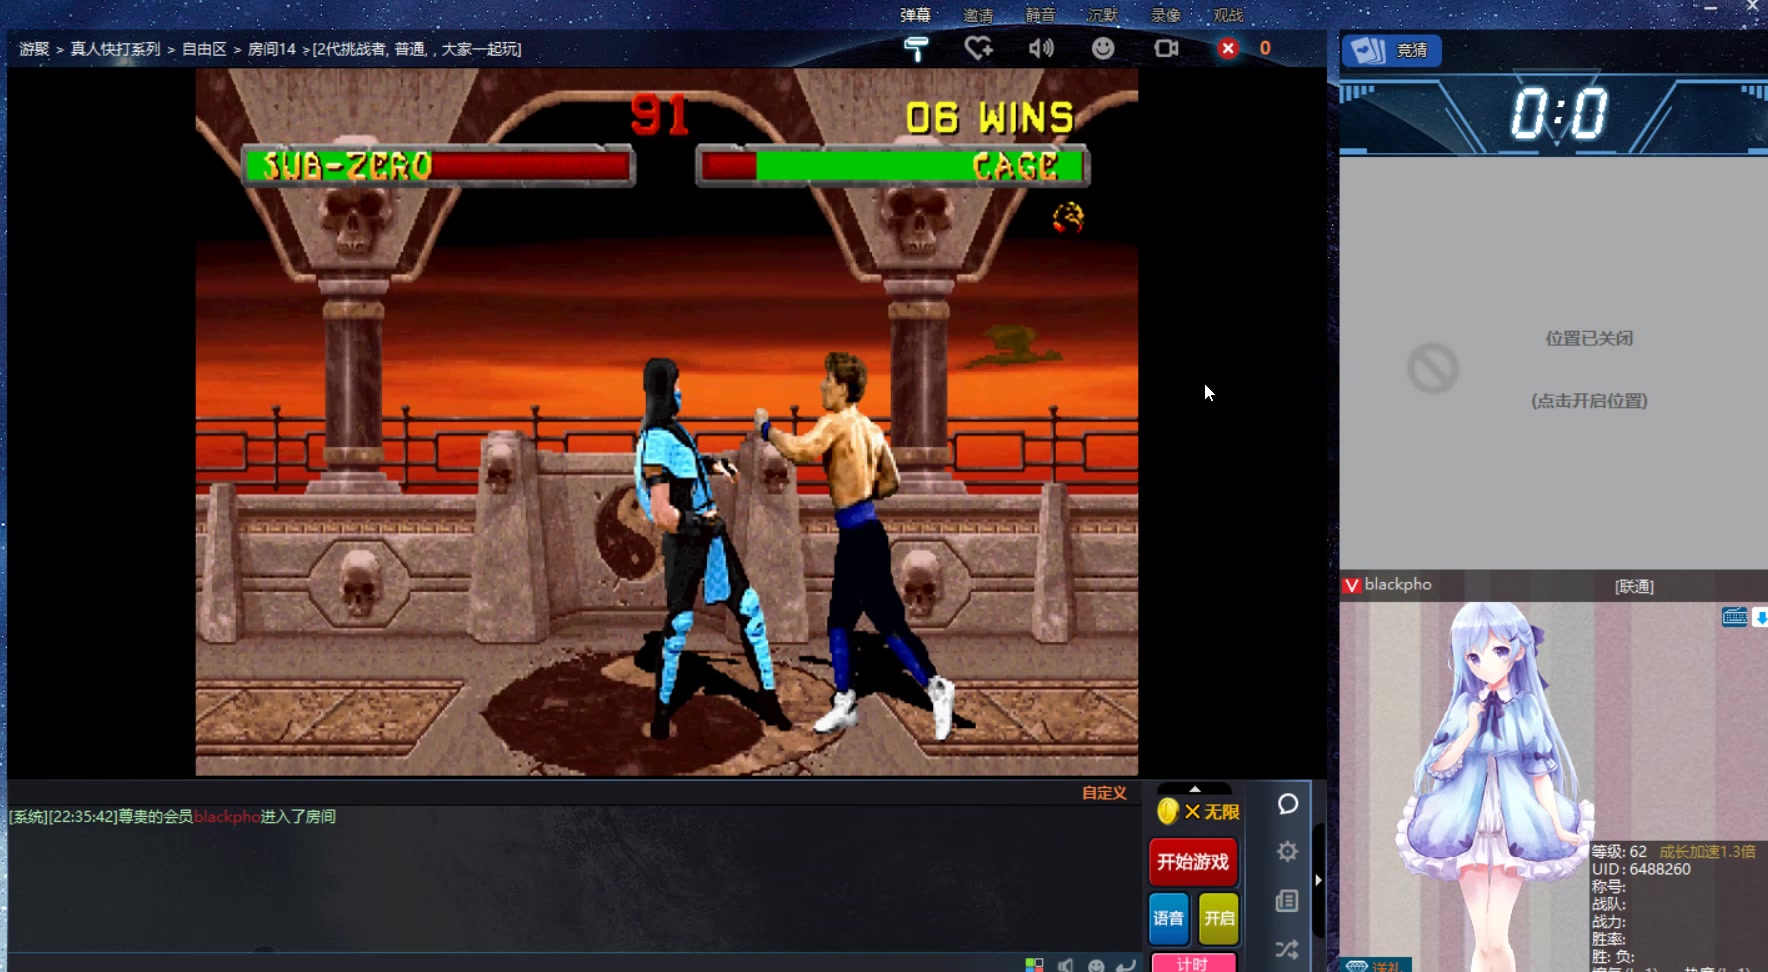Open the 自定义 custom option
The image size is (1768, 972).
1104,793
